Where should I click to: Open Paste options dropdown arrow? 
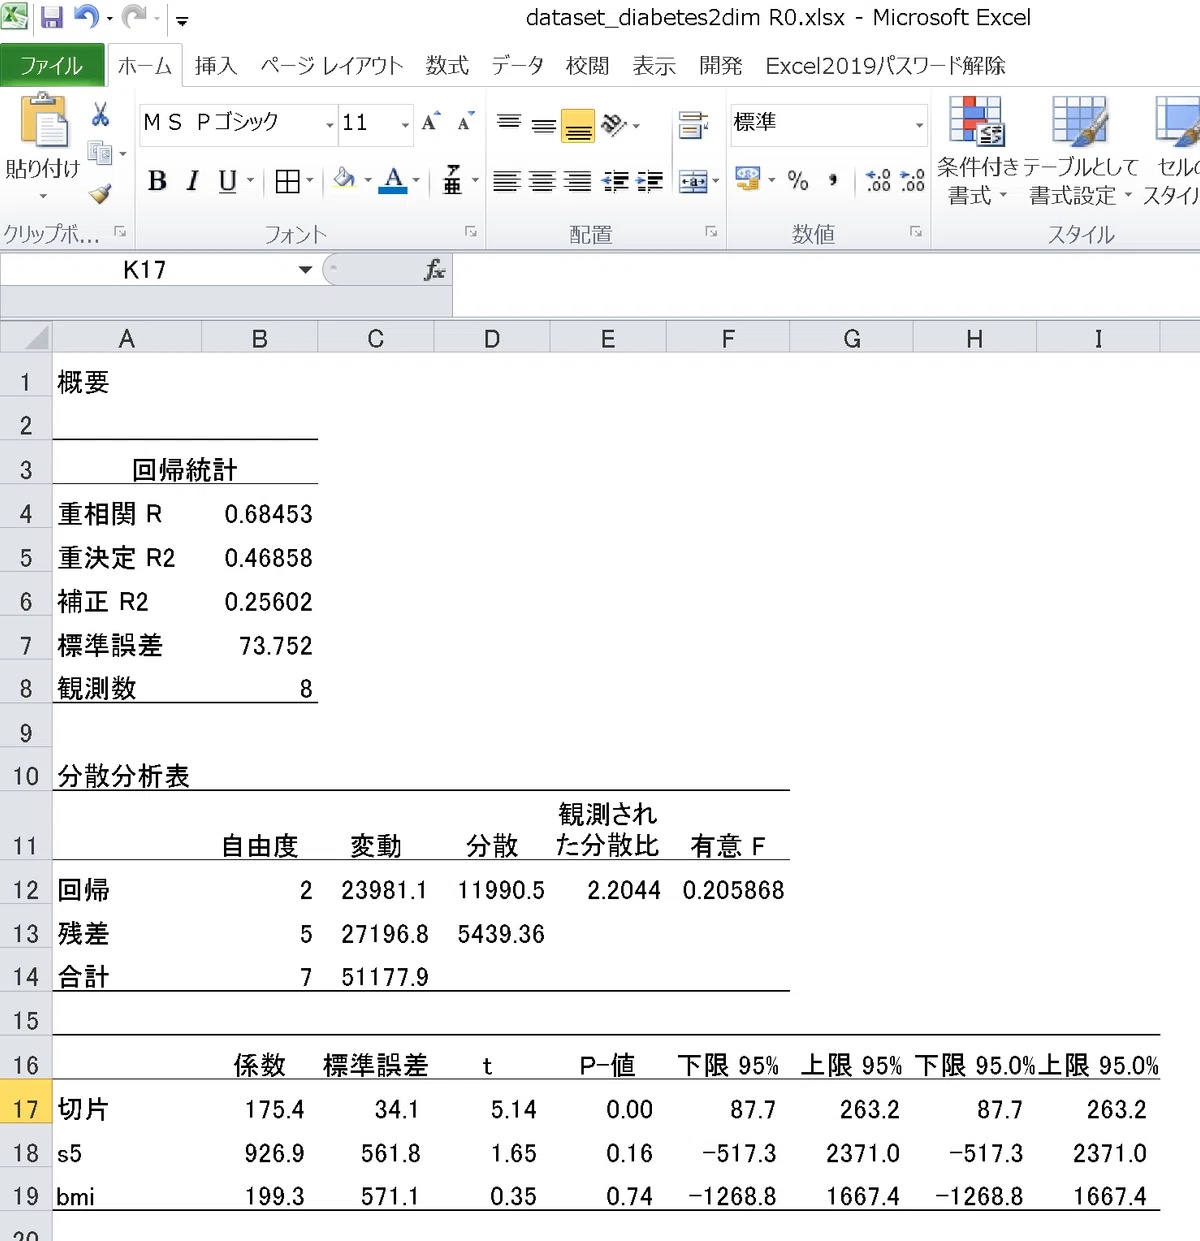[42, 196]
